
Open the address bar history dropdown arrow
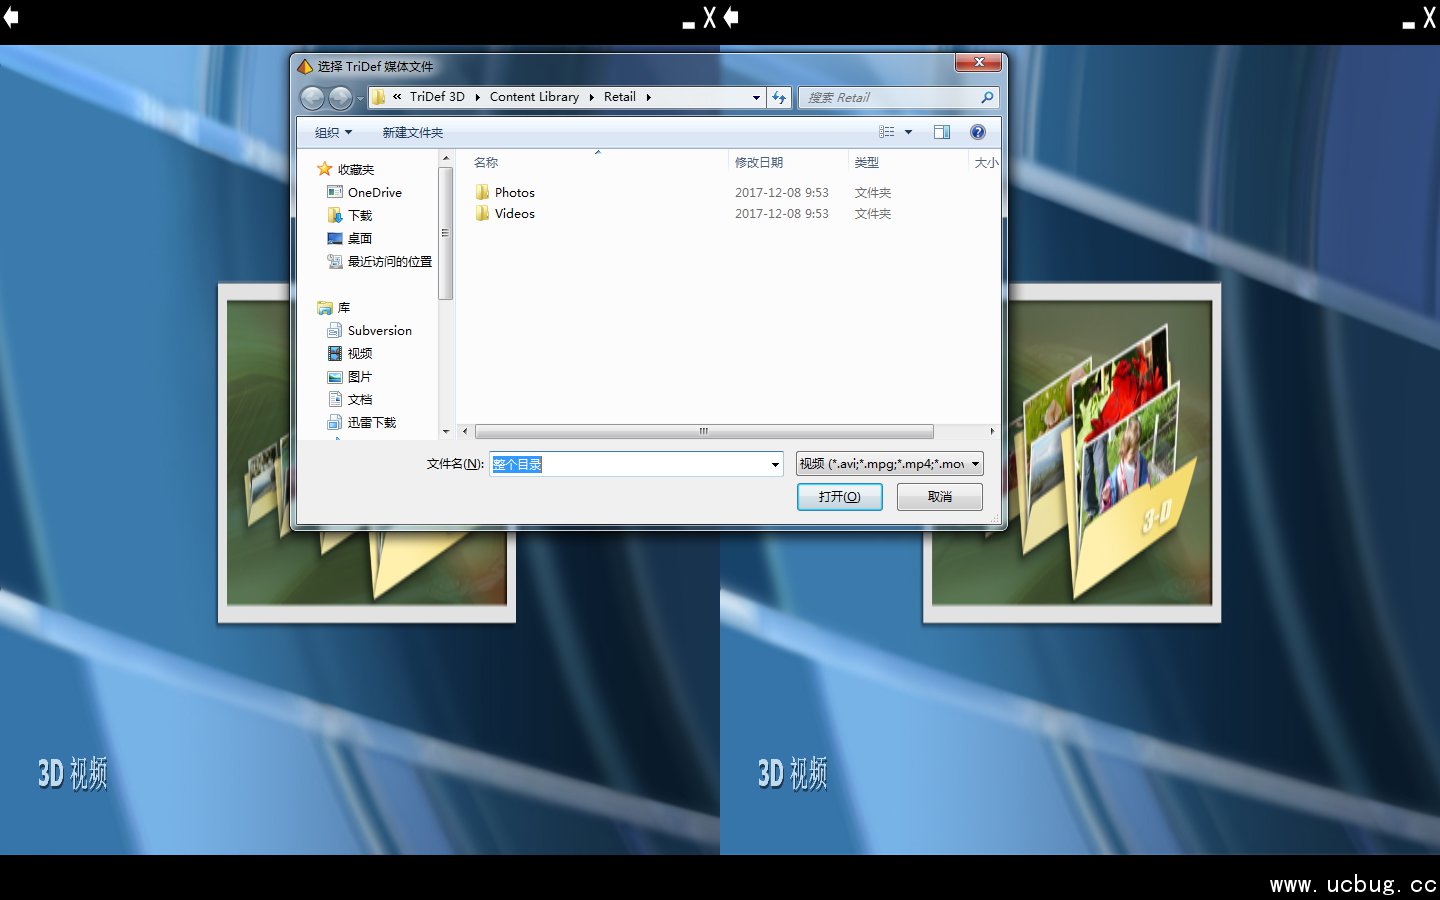tap(756, 98)
